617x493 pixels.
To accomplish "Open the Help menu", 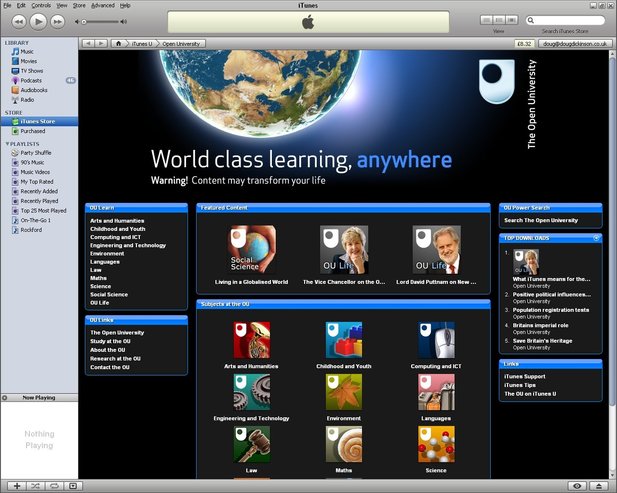I will point(125,6).
